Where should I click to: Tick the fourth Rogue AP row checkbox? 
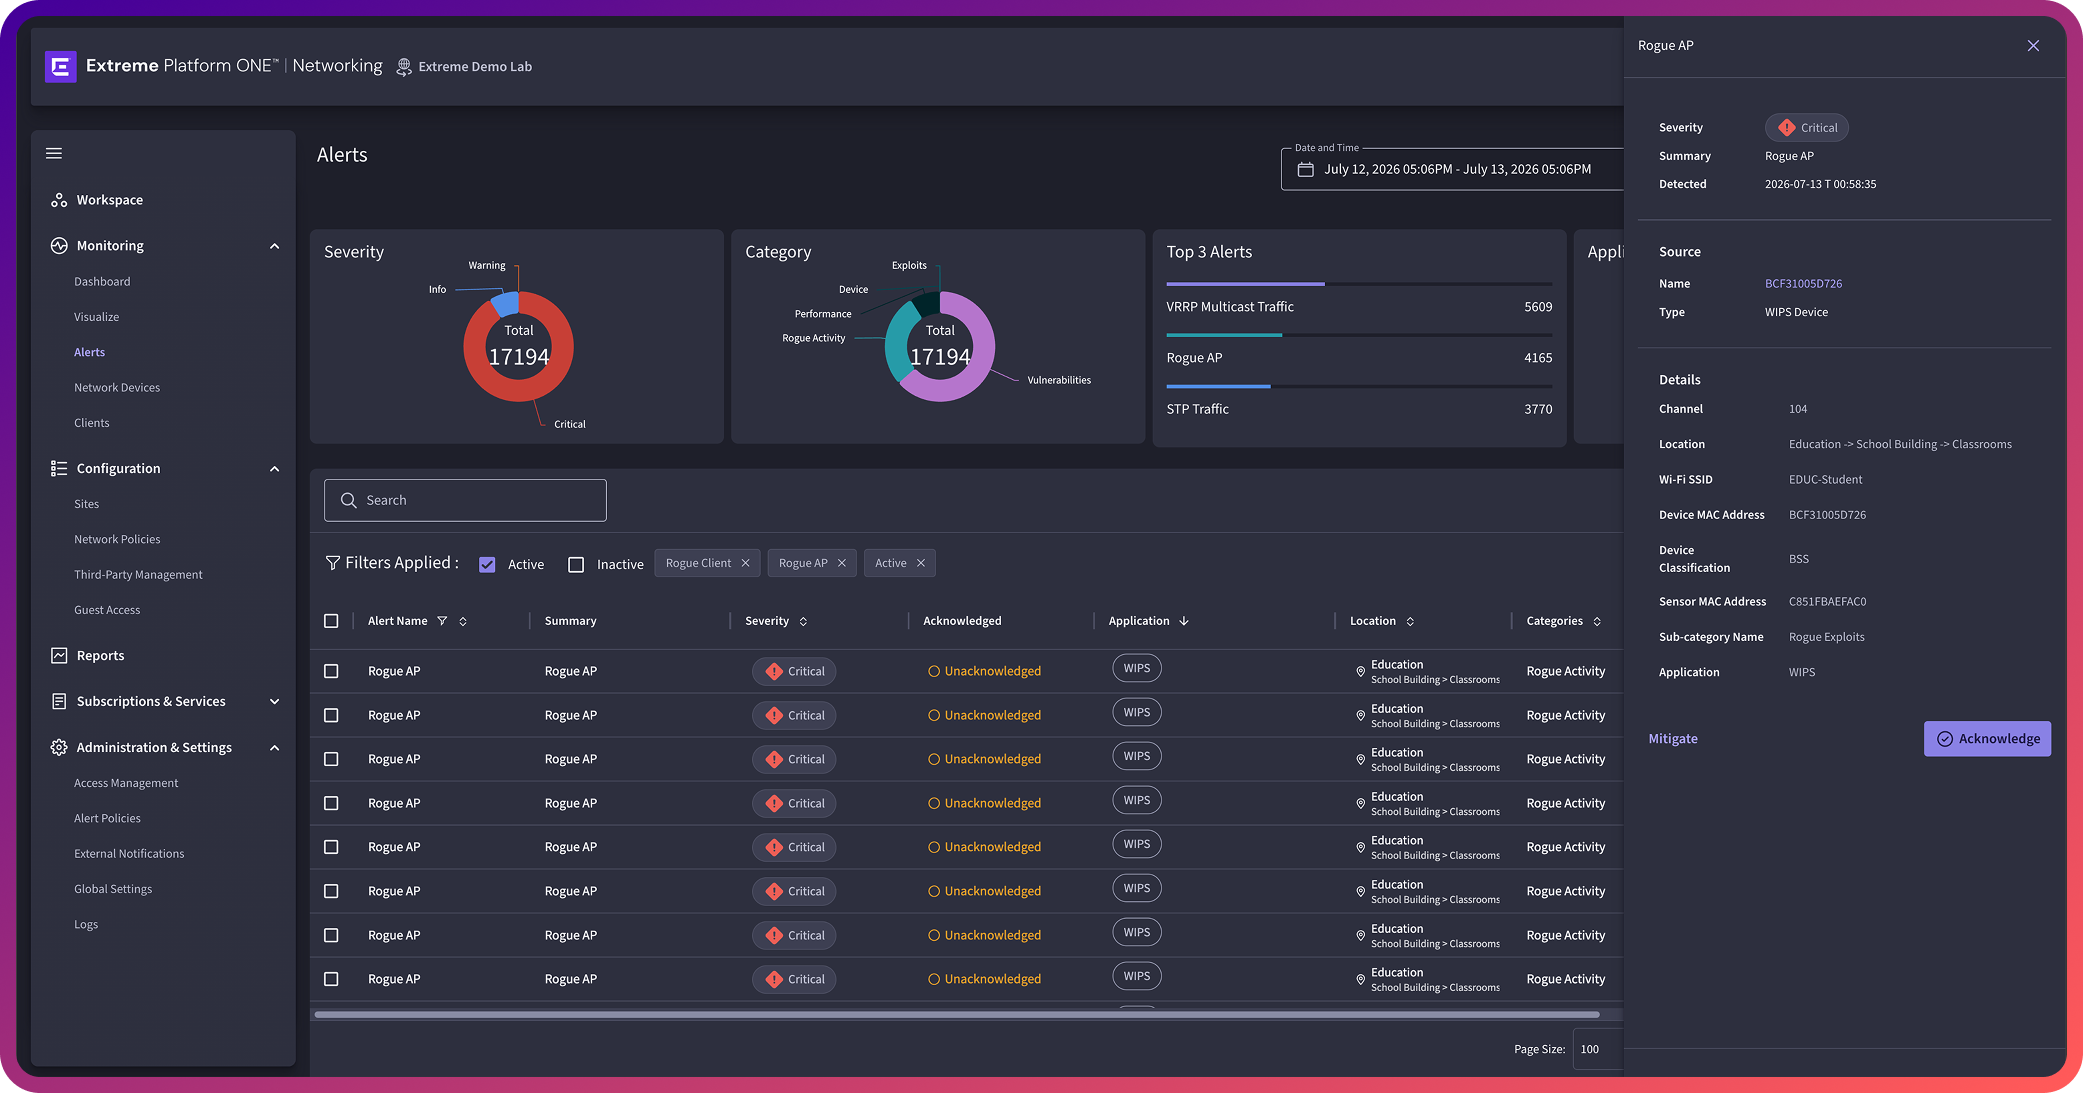331,803
